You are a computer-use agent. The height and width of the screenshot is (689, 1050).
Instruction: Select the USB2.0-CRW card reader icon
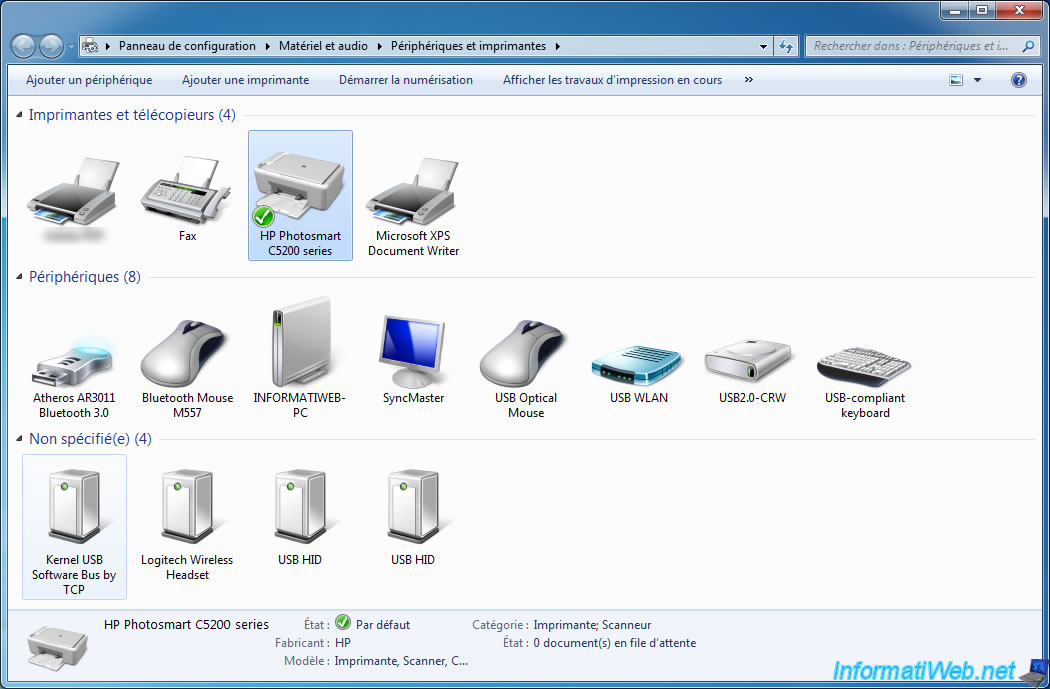[751, 362]
